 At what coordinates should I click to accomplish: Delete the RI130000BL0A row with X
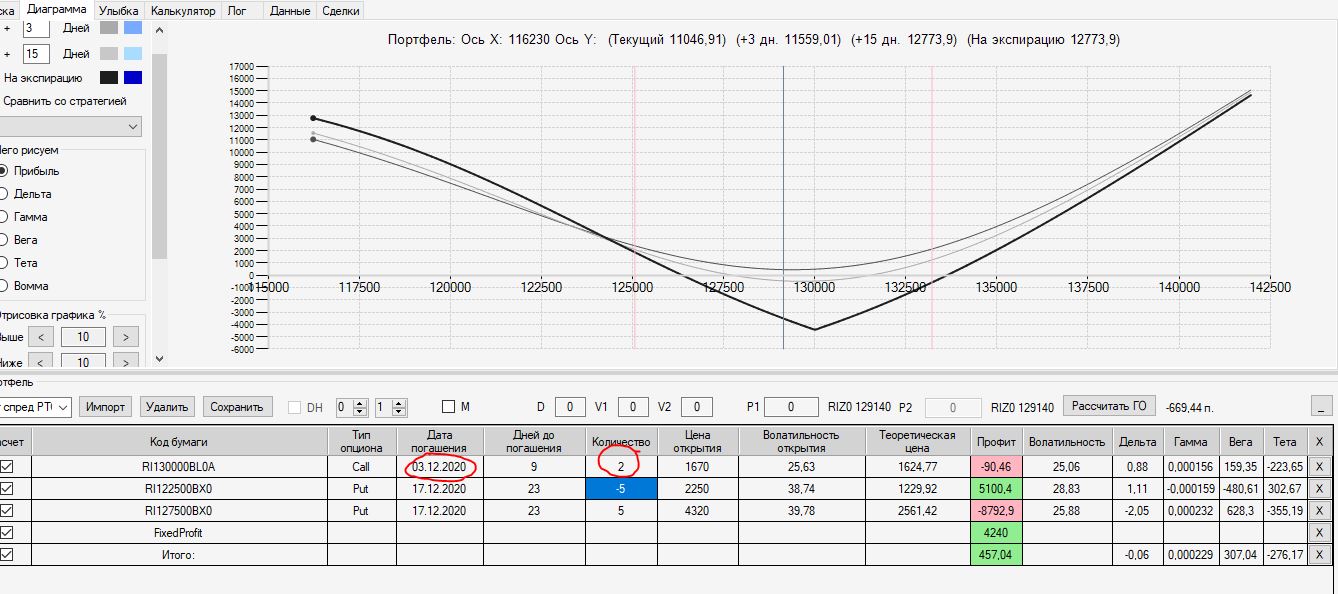[1318, 467]
